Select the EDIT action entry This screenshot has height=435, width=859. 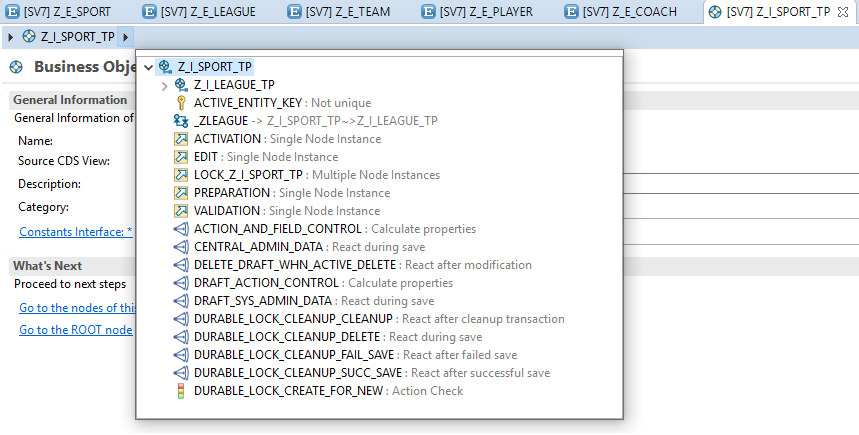pos(266,157)
